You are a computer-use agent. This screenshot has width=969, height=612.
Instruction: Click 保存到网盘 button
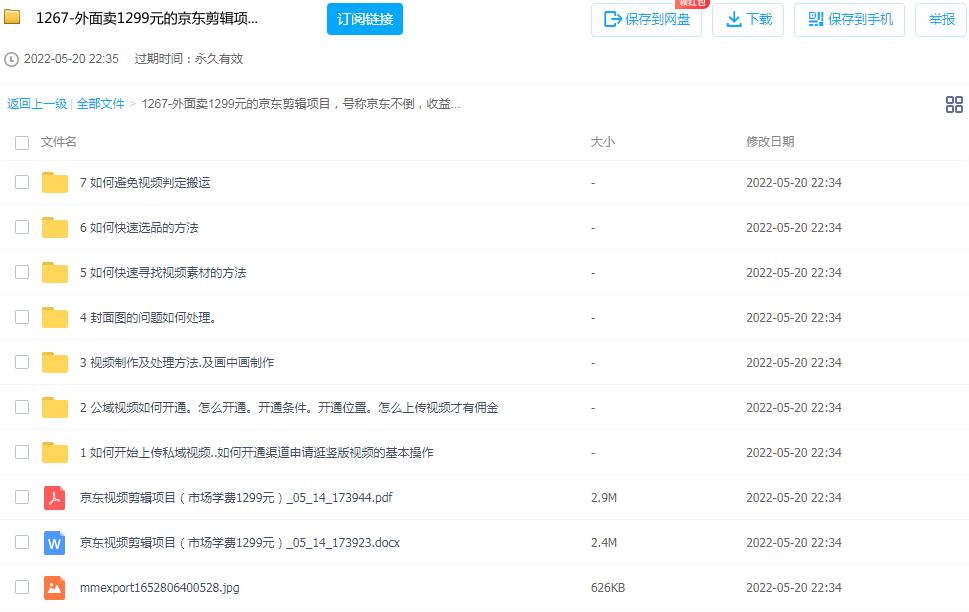click(x=646, y=20)
